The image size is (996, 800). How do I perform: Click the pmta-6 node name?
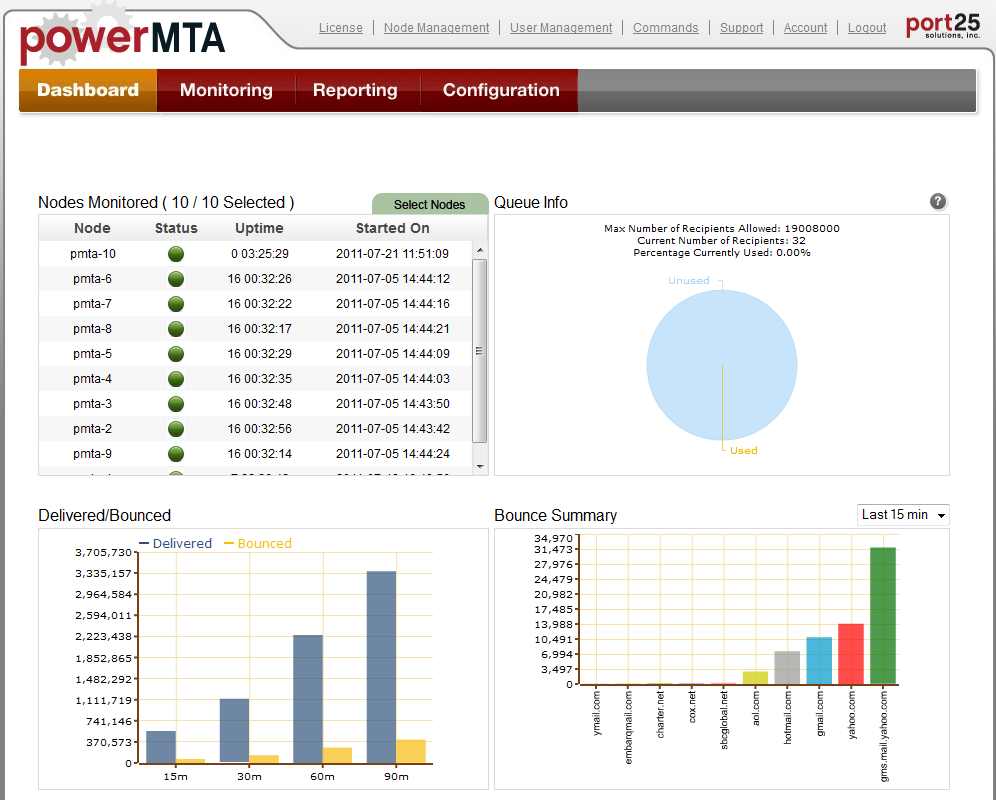(x=92, y=279)
